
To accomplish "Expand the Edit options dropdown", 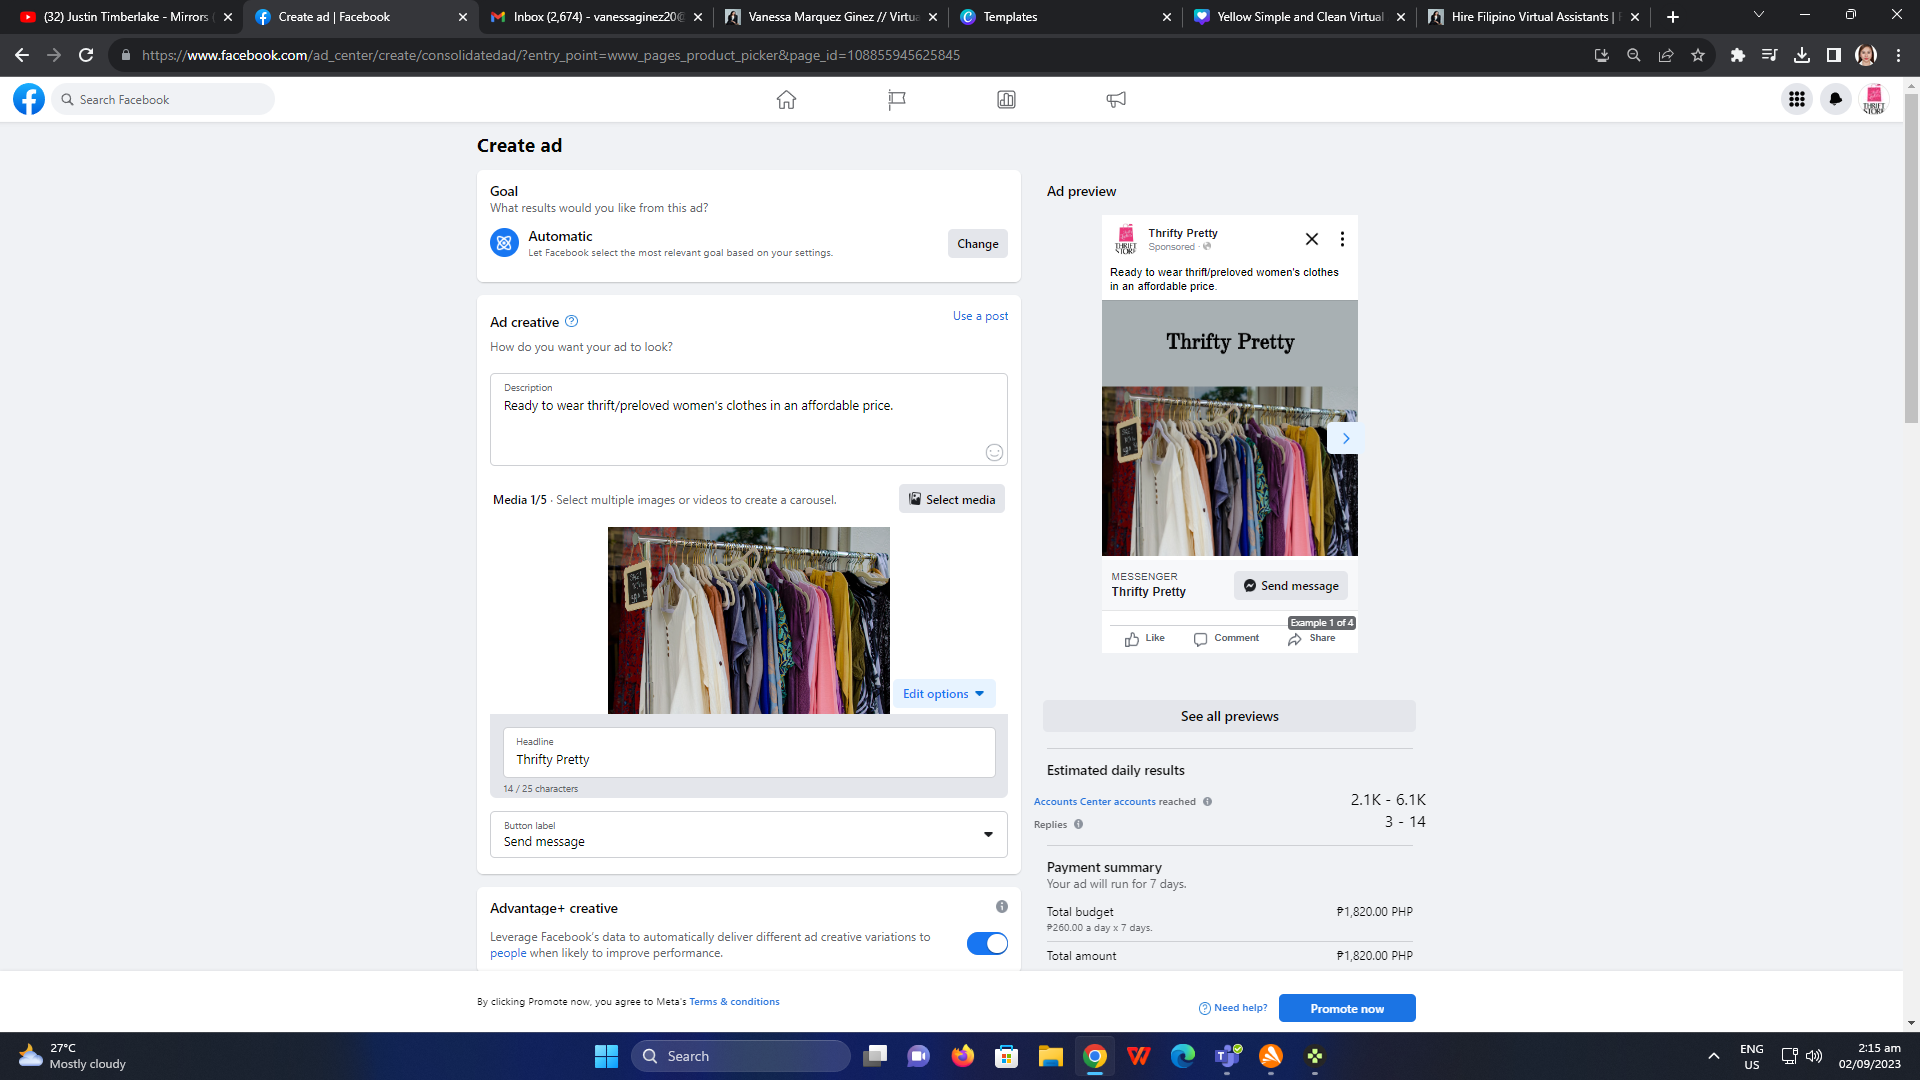I will coord(943,693).
